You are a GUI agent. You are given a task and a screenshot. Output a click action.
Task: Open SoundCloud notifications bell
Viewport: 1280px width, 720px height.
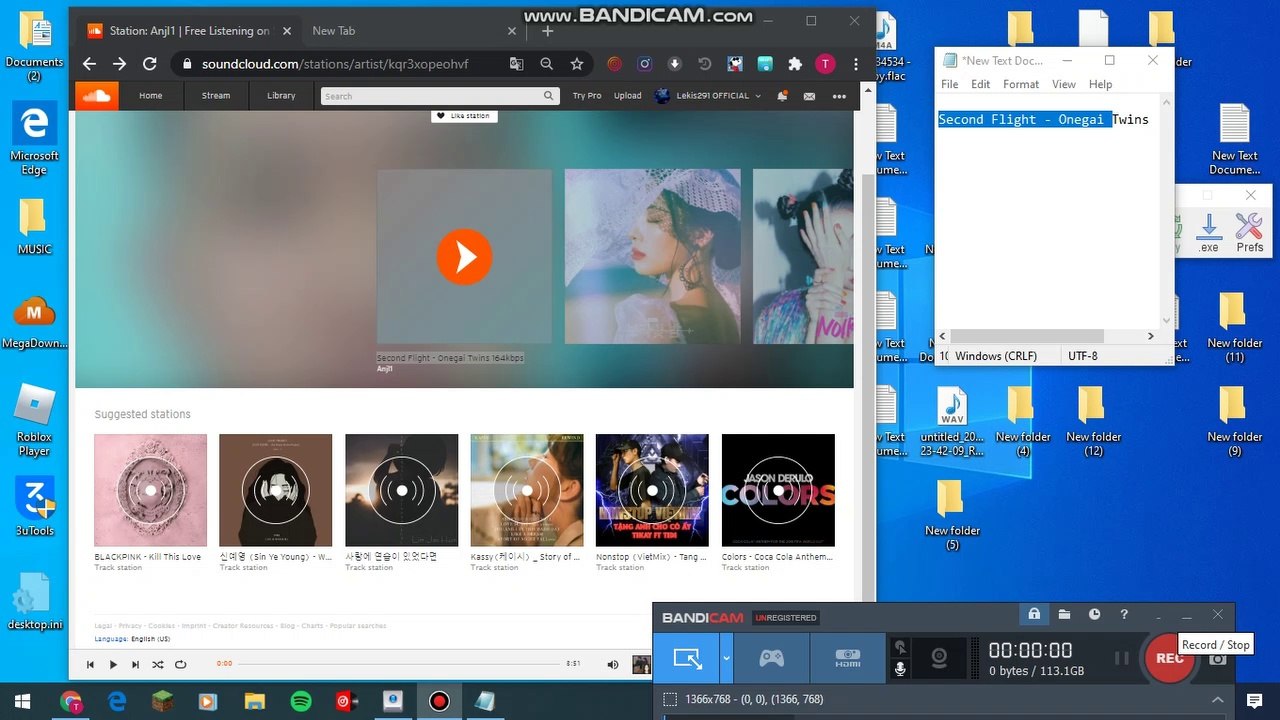pos(782,96)
